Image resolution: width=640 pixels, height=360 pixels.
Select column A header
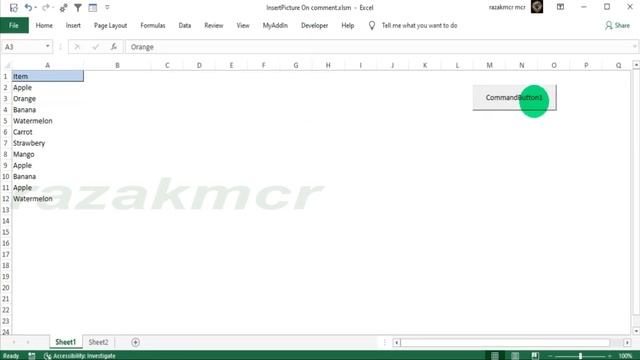47,65
